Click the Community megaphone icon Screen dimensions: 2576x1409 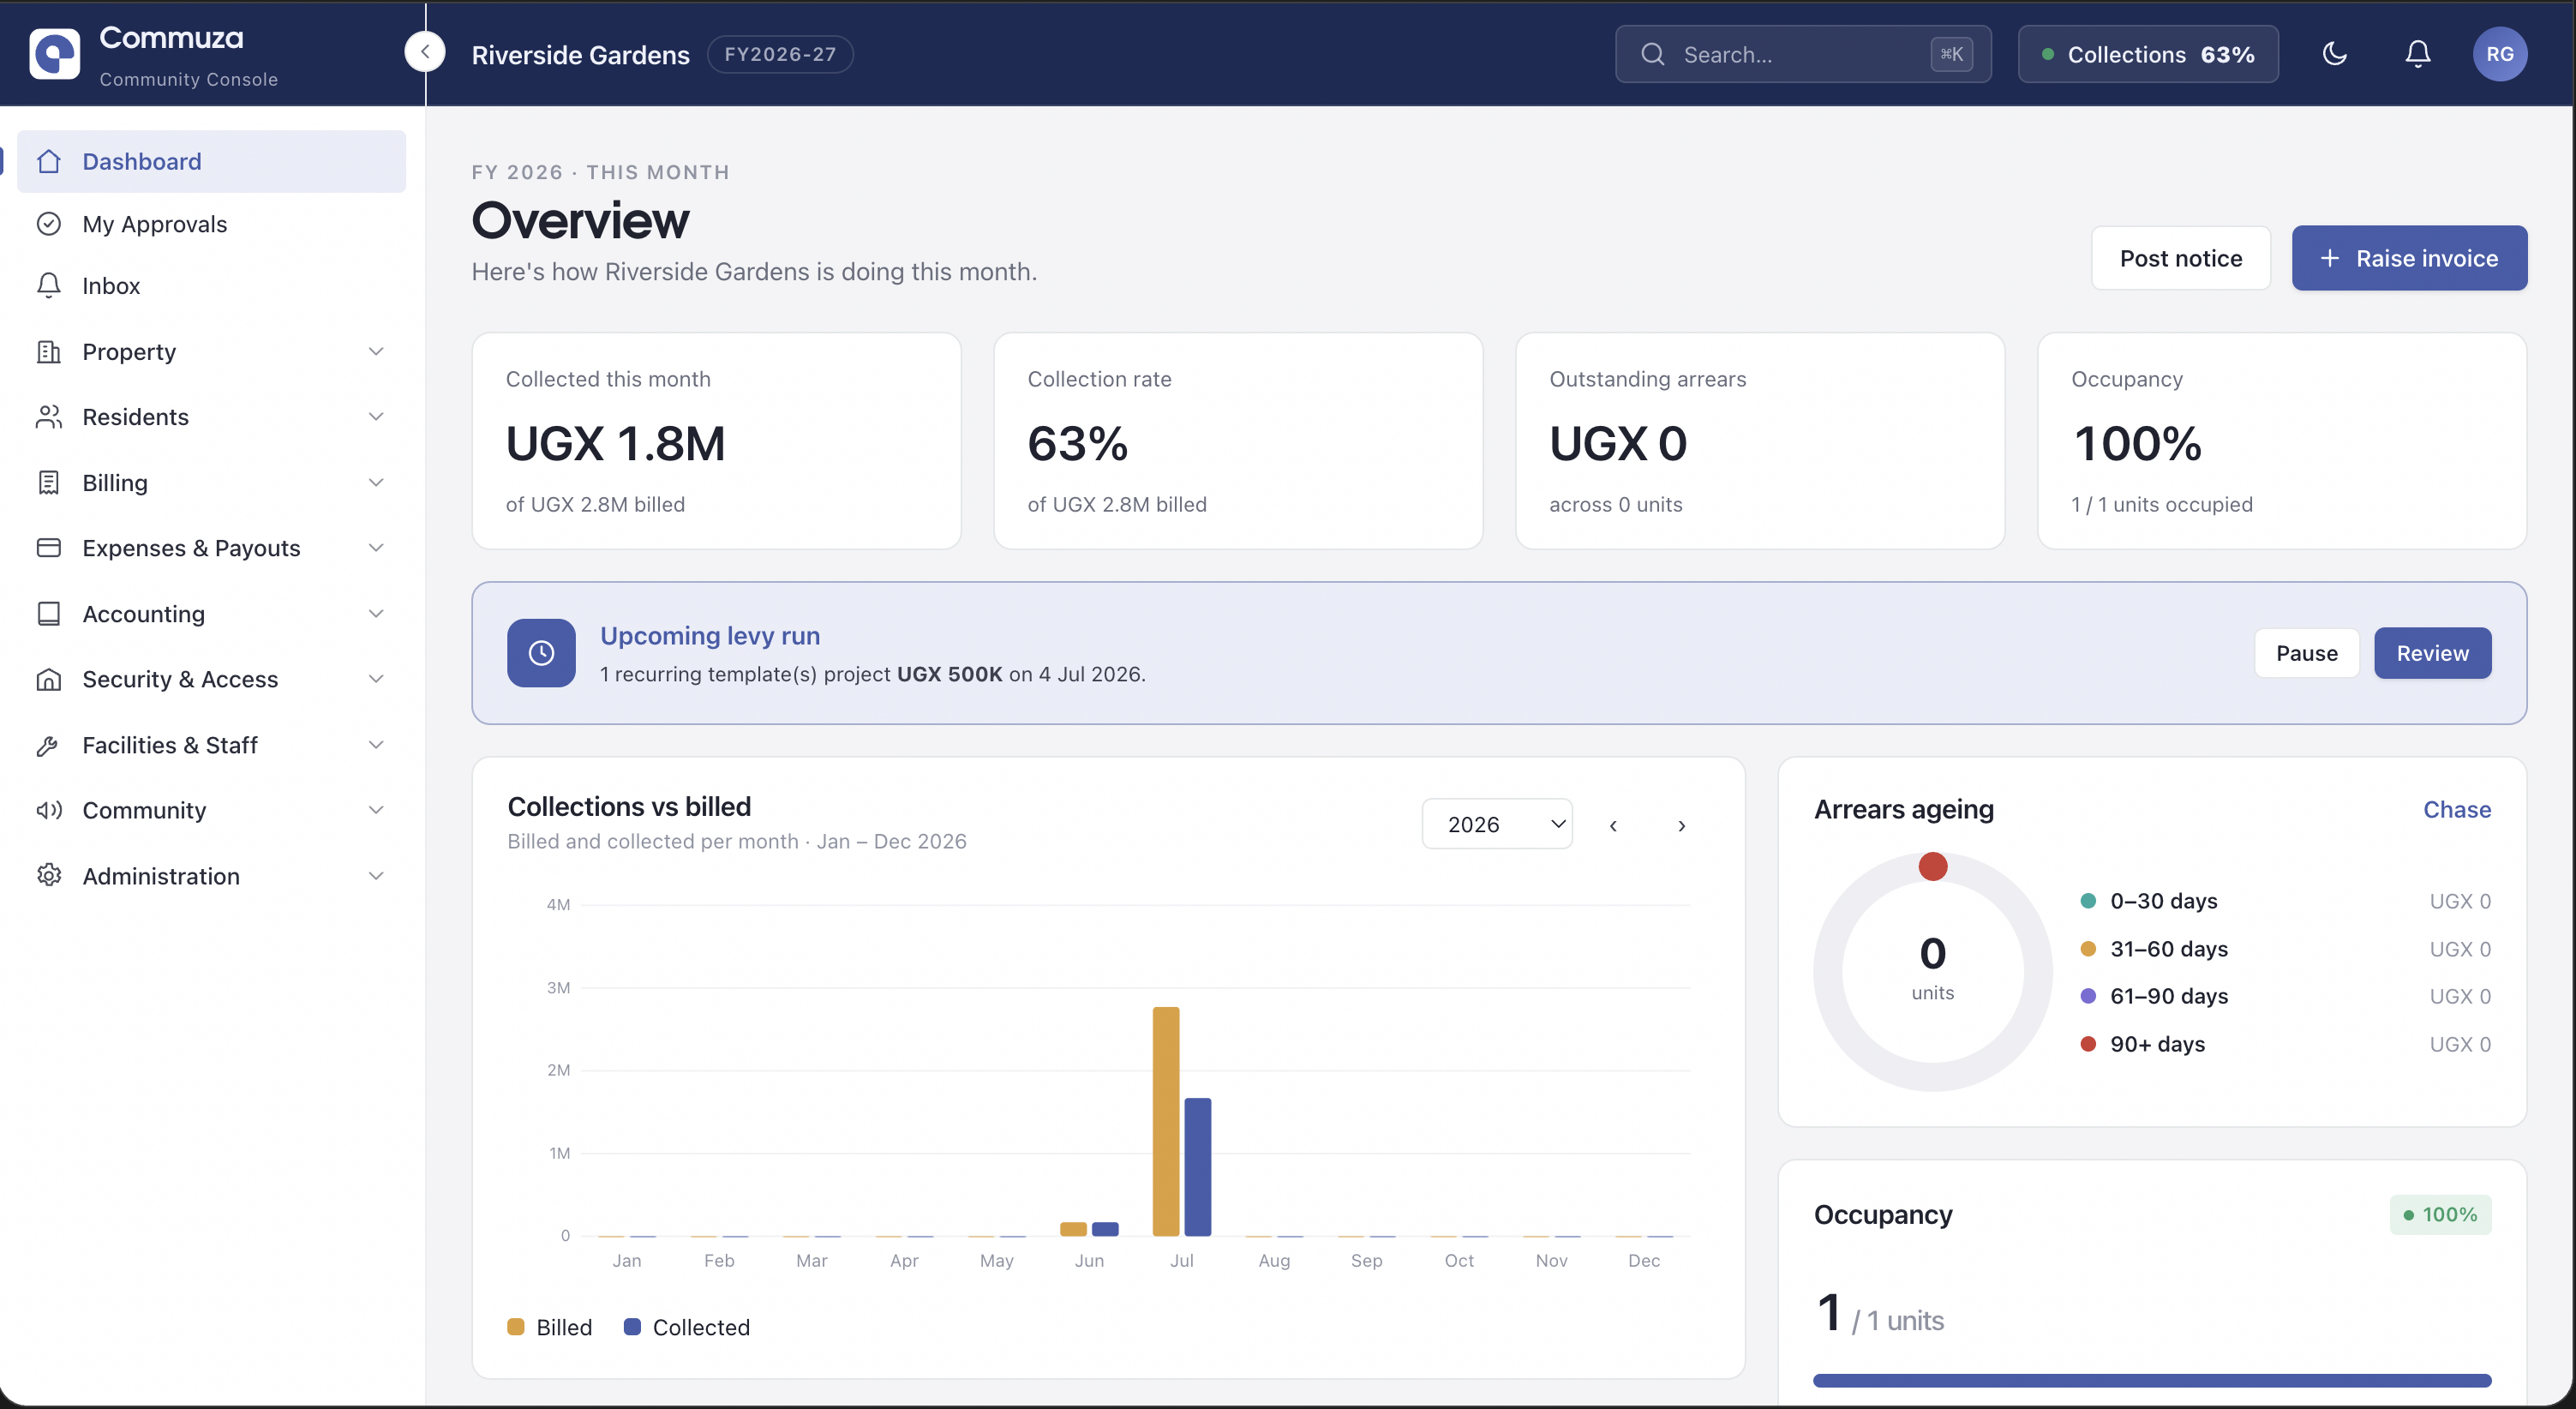pyautogui.click(x=49, y=810)
